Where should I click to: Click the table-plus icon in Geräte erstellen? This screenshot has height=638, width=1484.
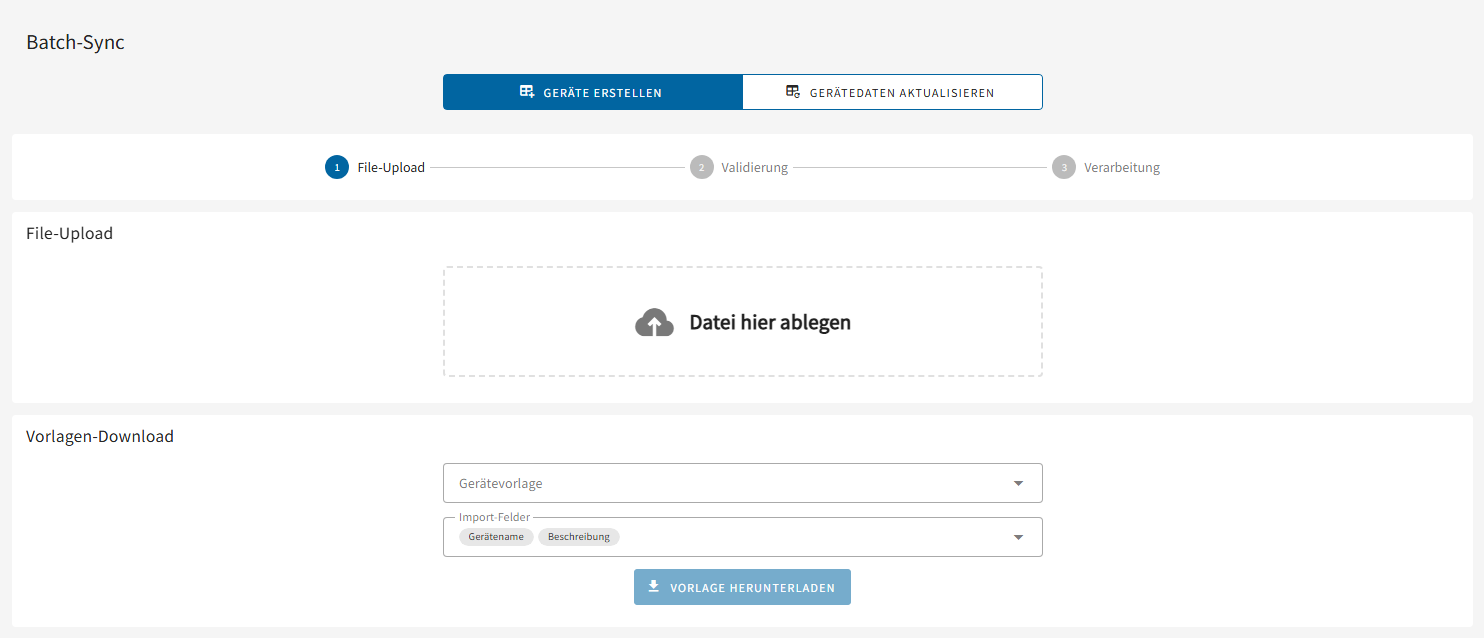527,92
